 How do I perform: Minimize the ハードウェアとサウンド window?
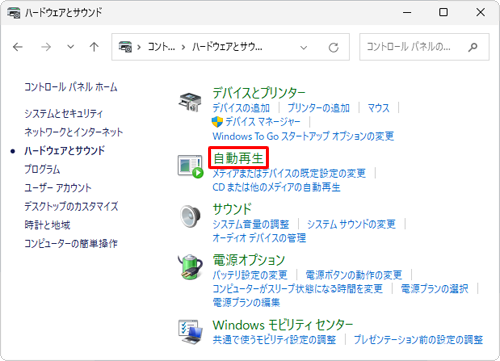pos(407,13)
